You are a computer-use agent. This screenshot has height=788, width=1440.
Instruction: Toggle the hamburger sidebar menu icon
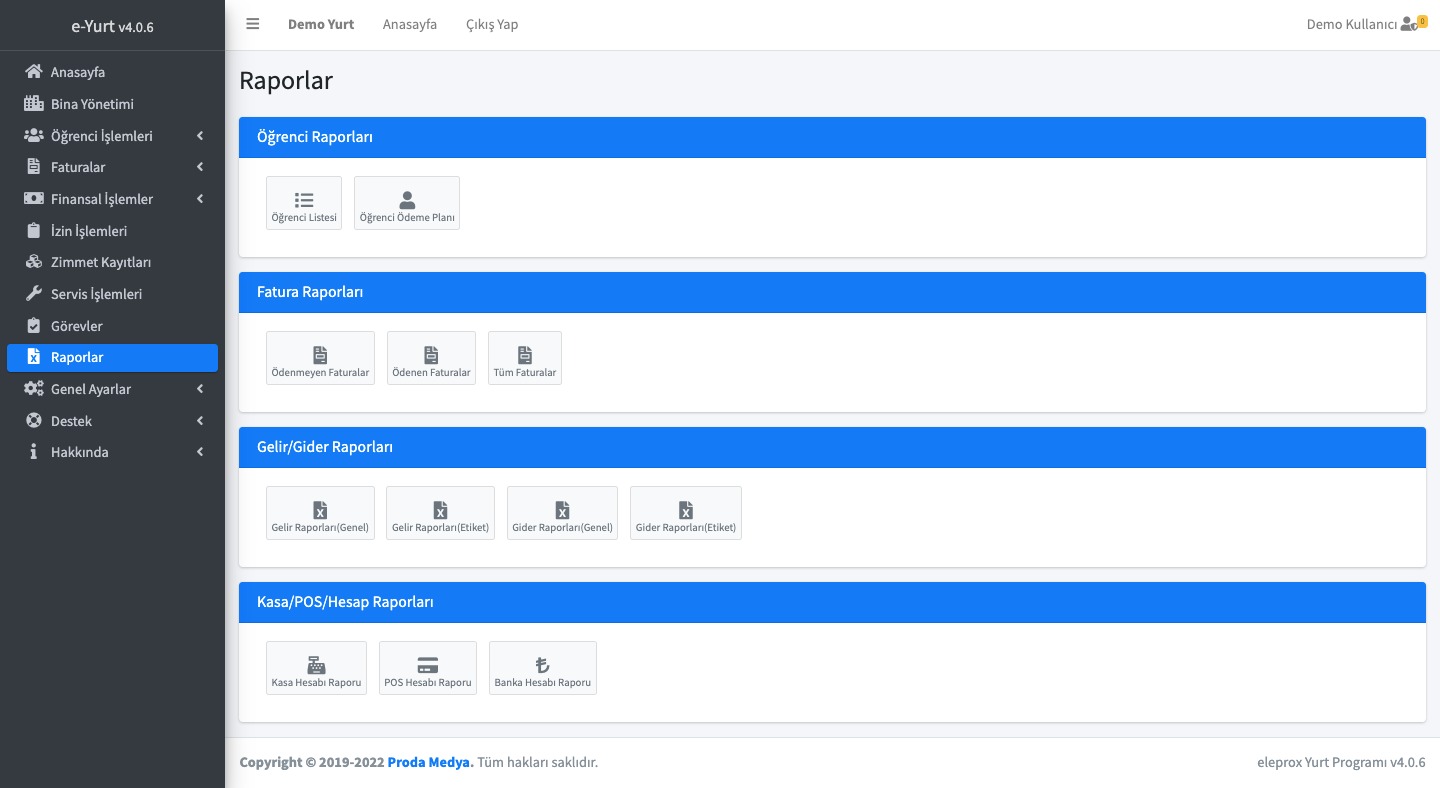pos(253,24)
